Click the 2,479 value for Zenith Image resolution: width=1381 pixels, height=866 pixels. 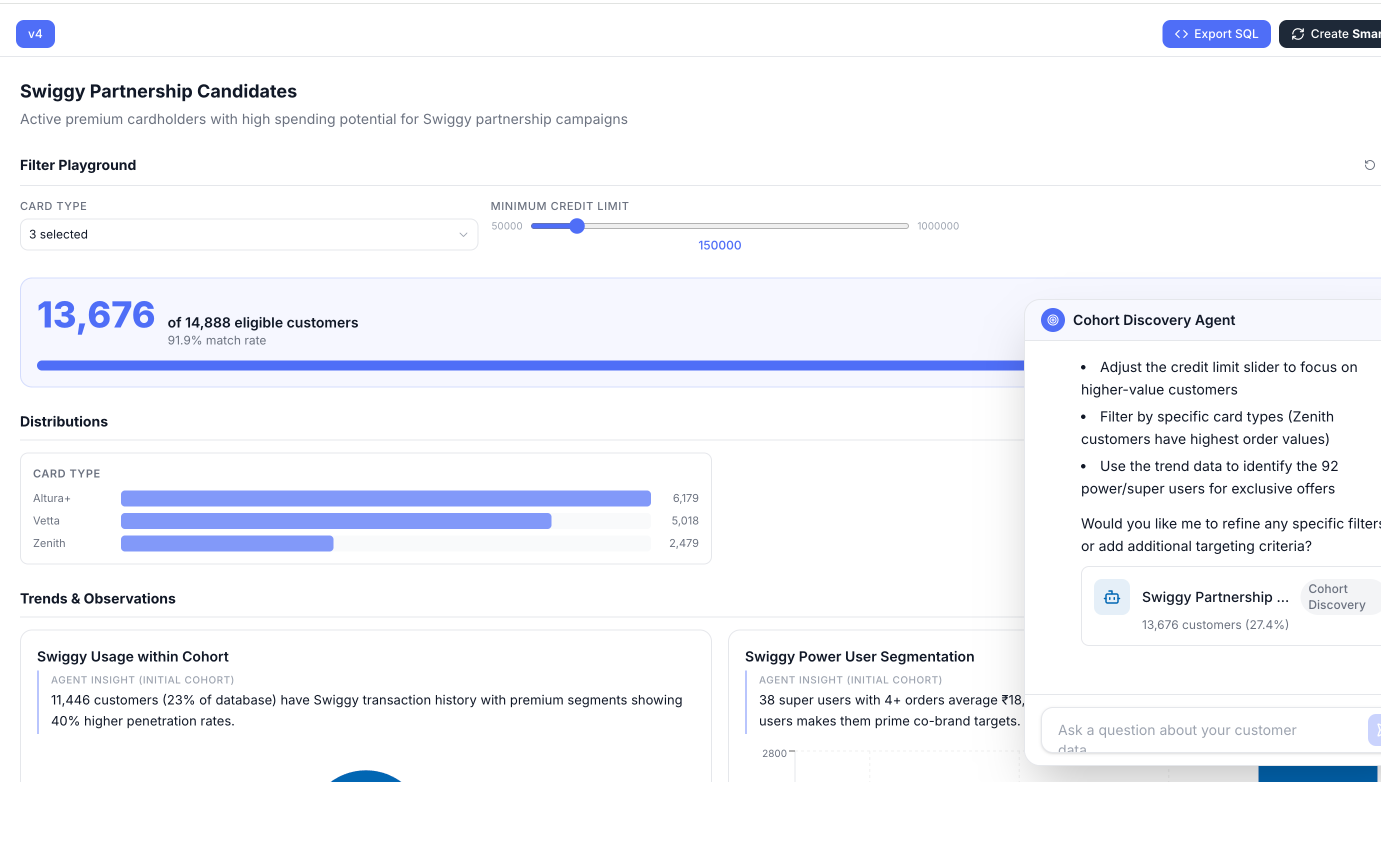(684, 543)
